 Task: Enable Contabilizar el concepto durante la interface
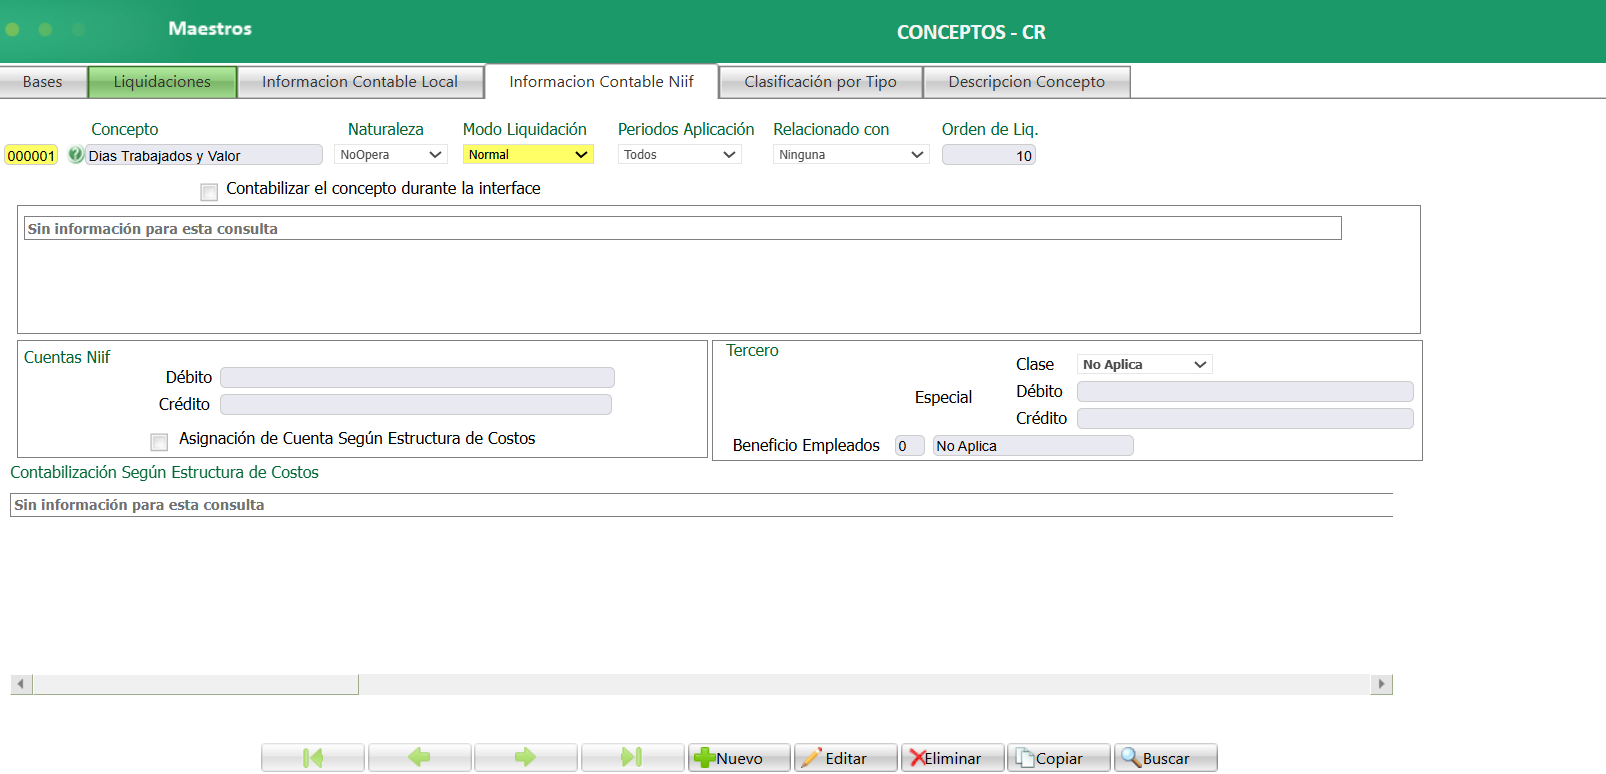209,191
